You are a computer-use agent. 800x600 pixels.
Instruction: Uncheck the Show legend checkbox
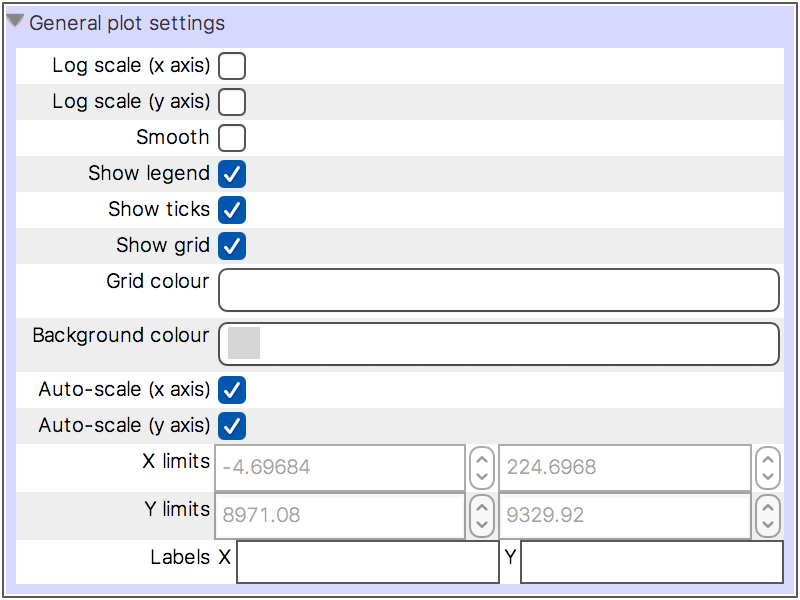pyautogui.click(x=232, y=174)
